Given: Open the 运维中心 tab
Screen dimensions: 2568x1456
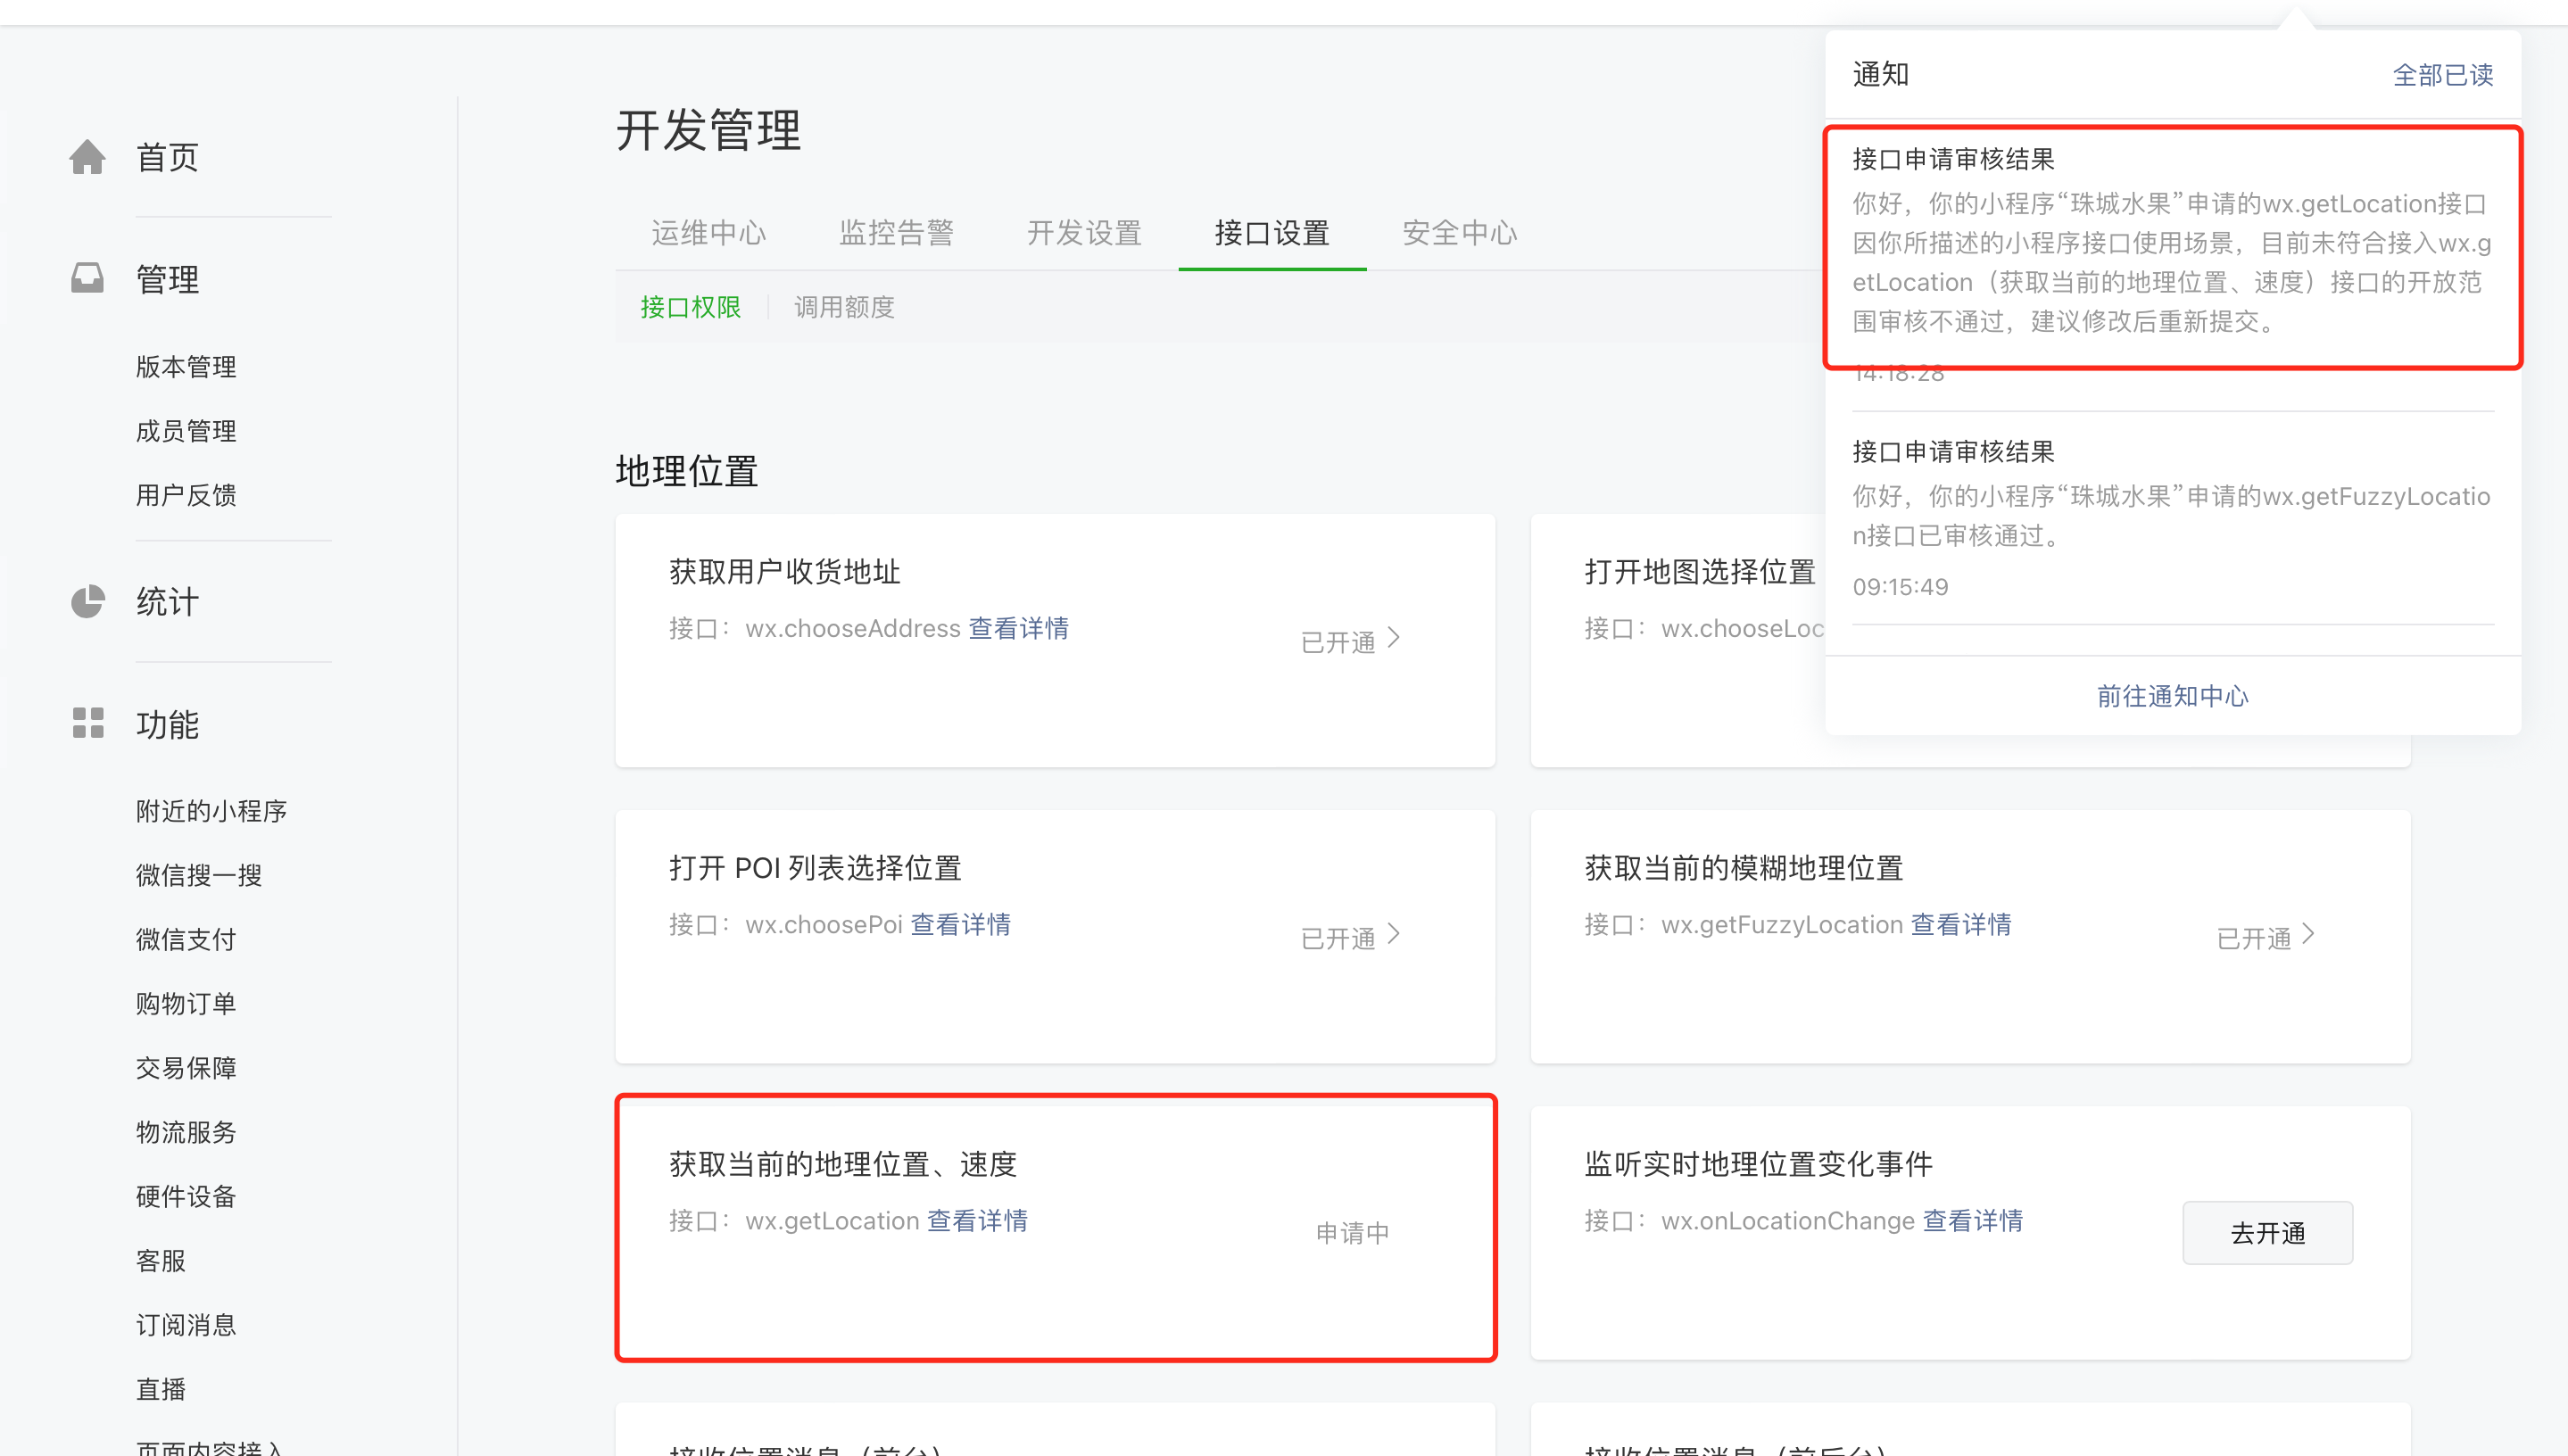Looking at the screenshot, I should (x=708, y=233).
